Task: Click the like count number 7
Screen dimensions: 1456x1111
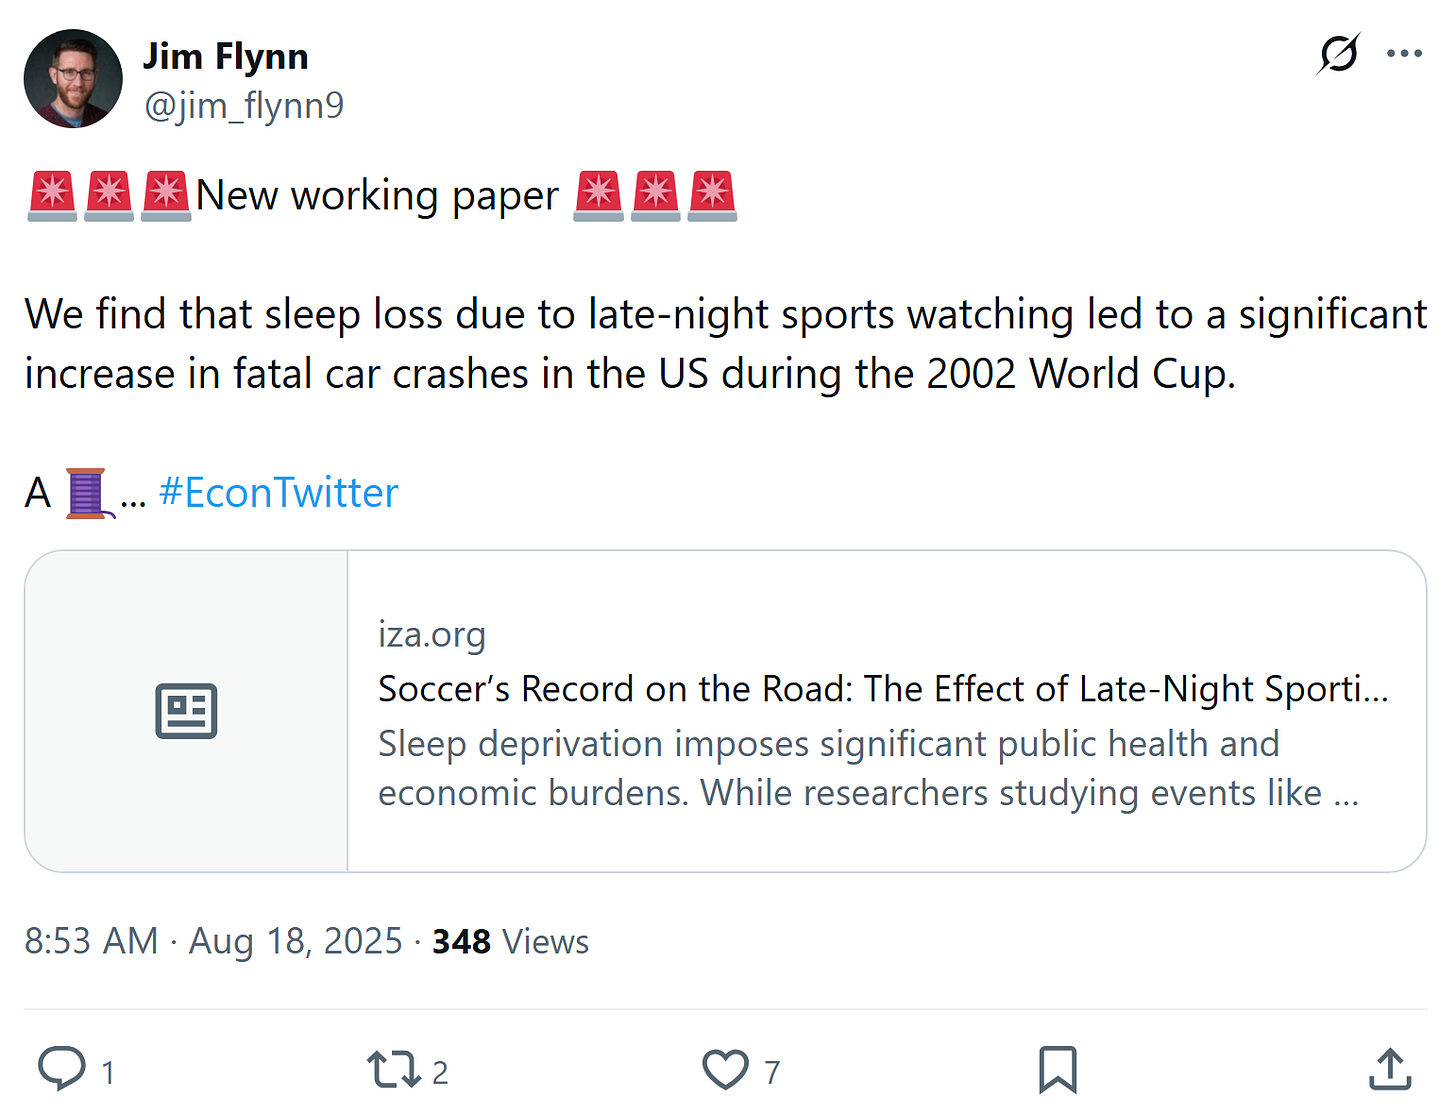Action: (x=772, y=1073)
